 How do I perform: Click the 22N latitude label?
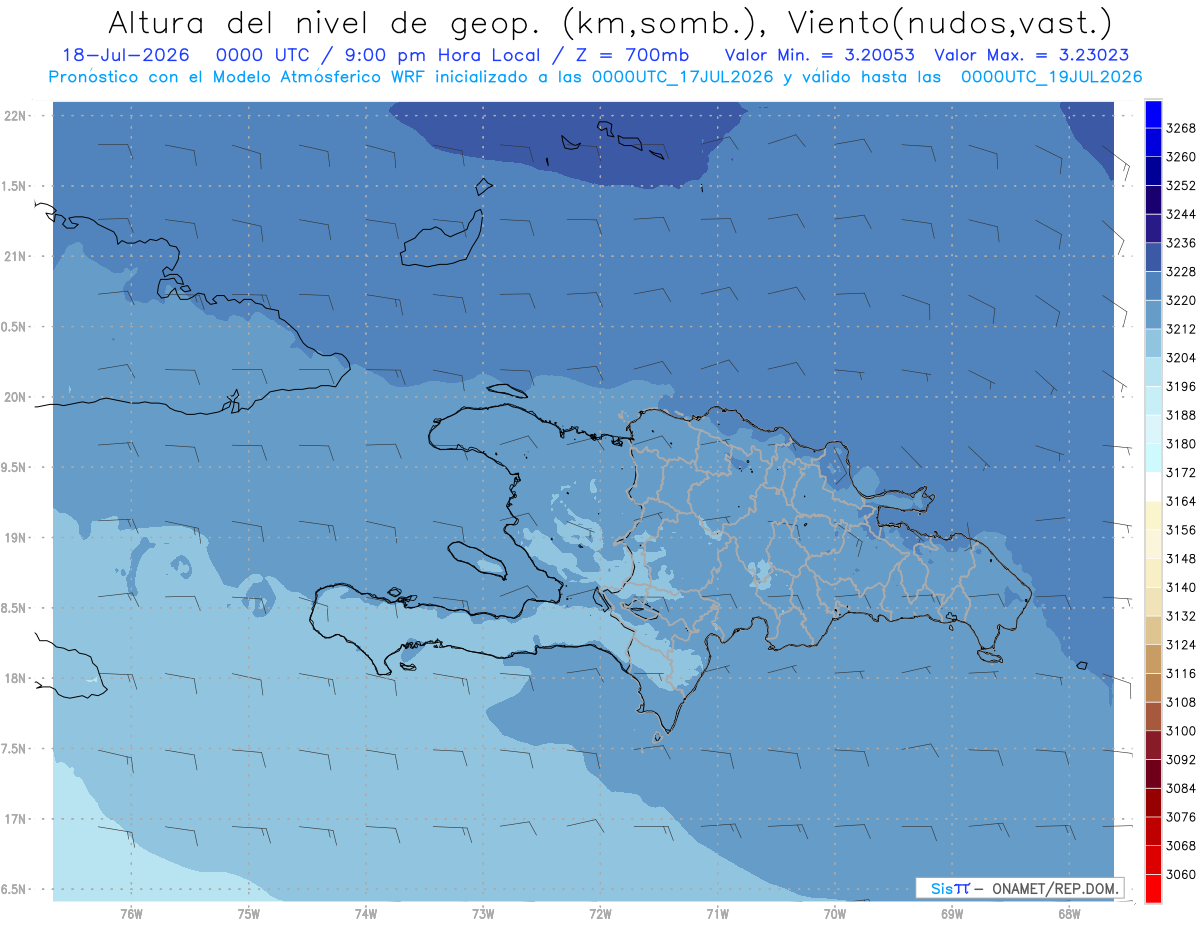15,116
